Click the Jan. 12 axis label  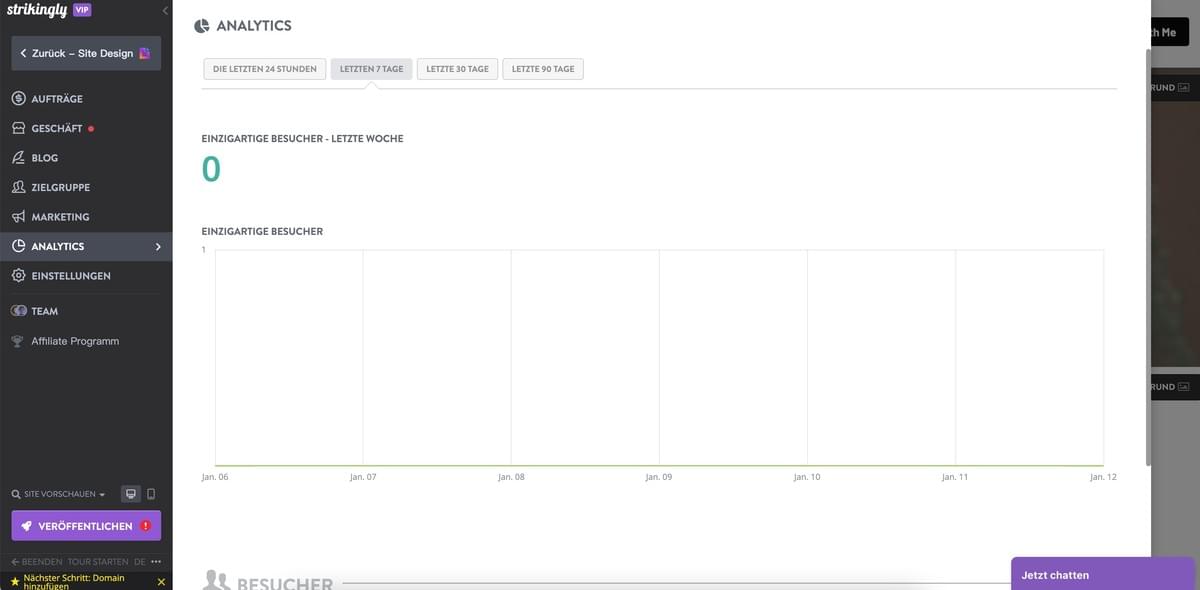(x=1103, y=477)
